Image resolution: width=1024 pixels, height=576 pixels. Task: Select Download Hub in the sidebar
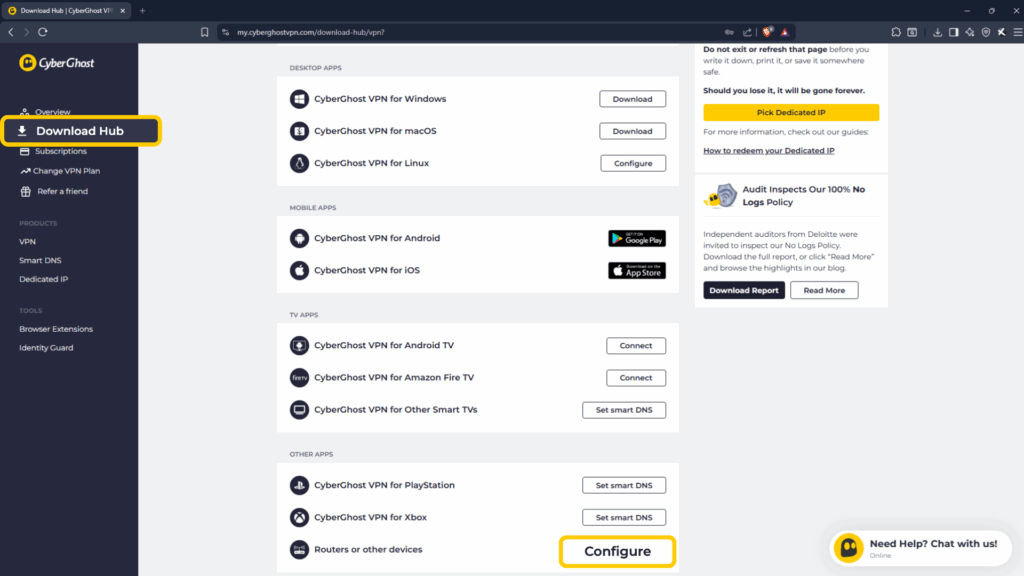(81, 131)
